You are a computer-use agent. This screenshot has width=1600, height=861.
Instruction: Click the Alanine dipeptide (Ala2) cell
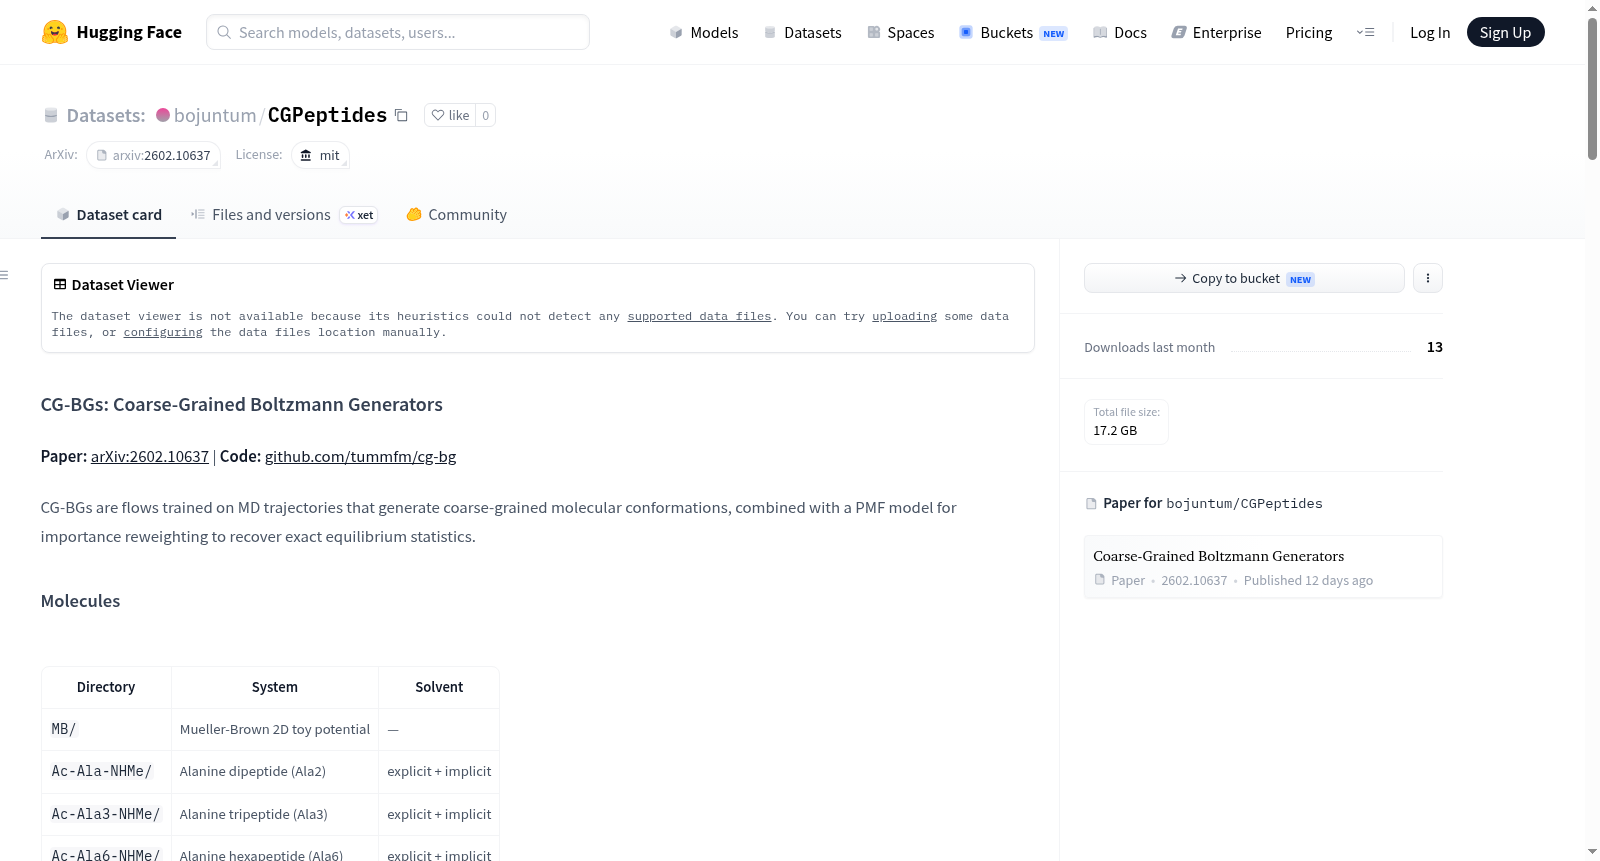(x=275, y=771)
